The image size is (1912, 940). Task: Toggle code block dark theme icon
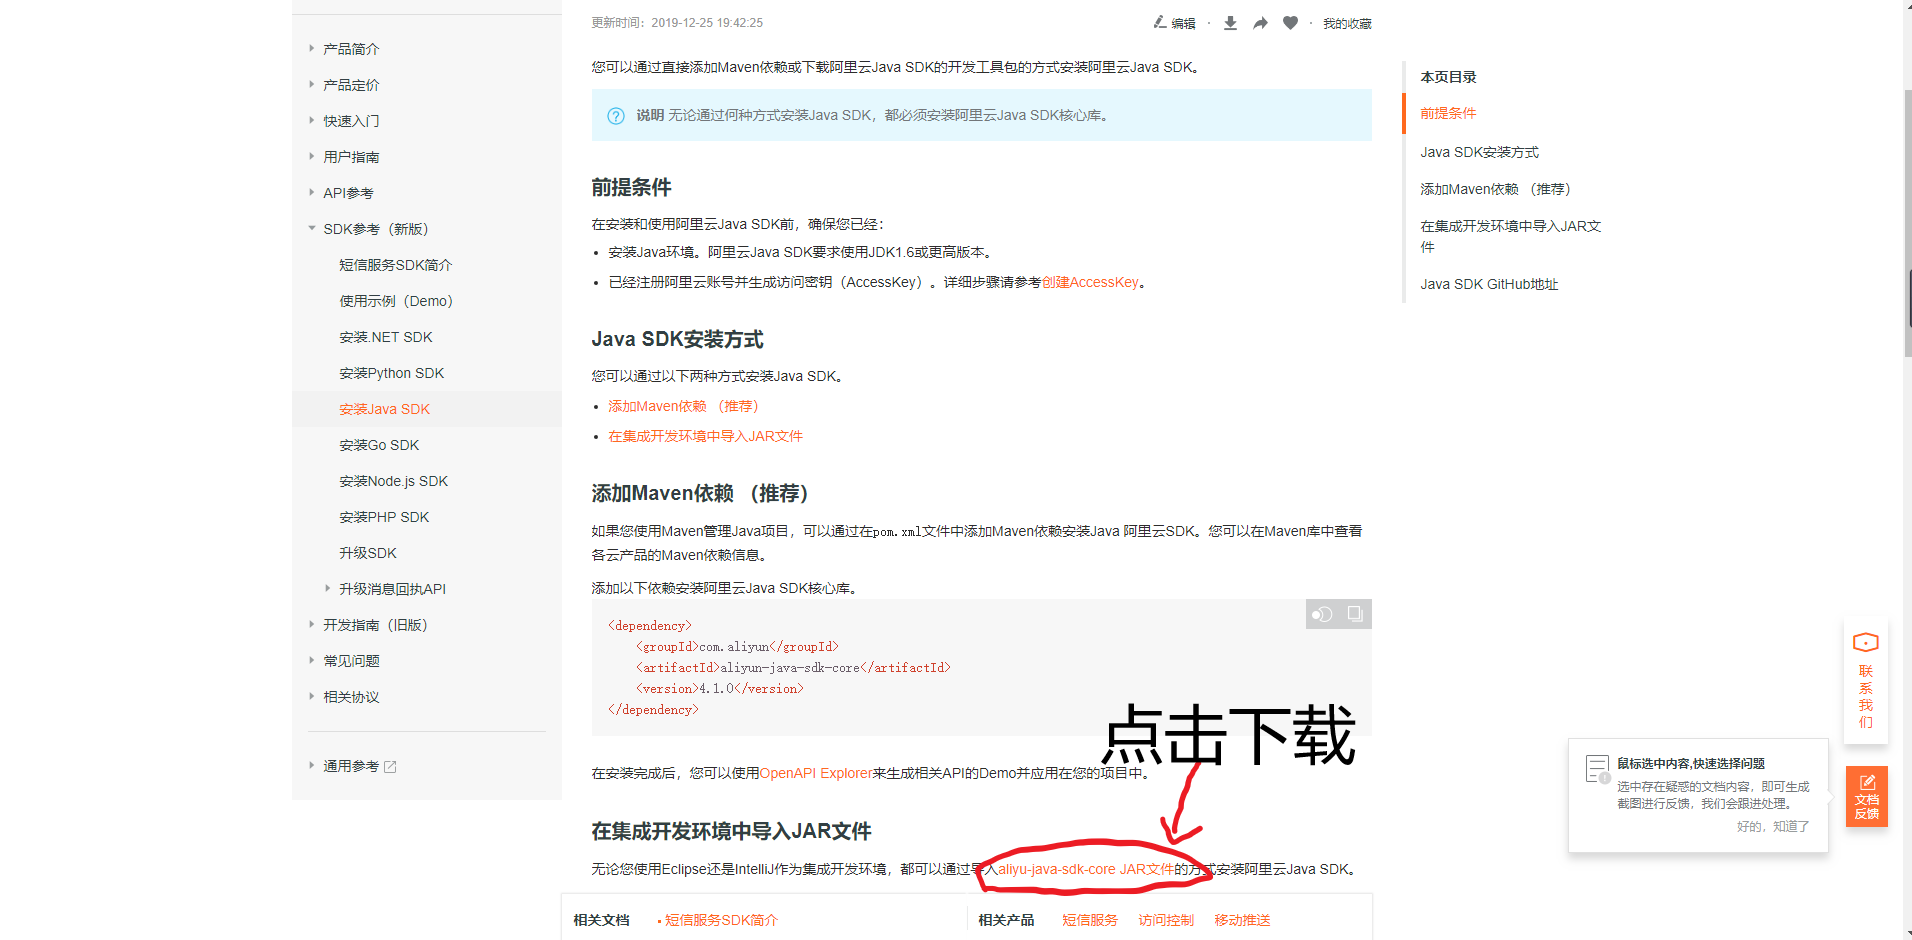tap(1322, 614)
